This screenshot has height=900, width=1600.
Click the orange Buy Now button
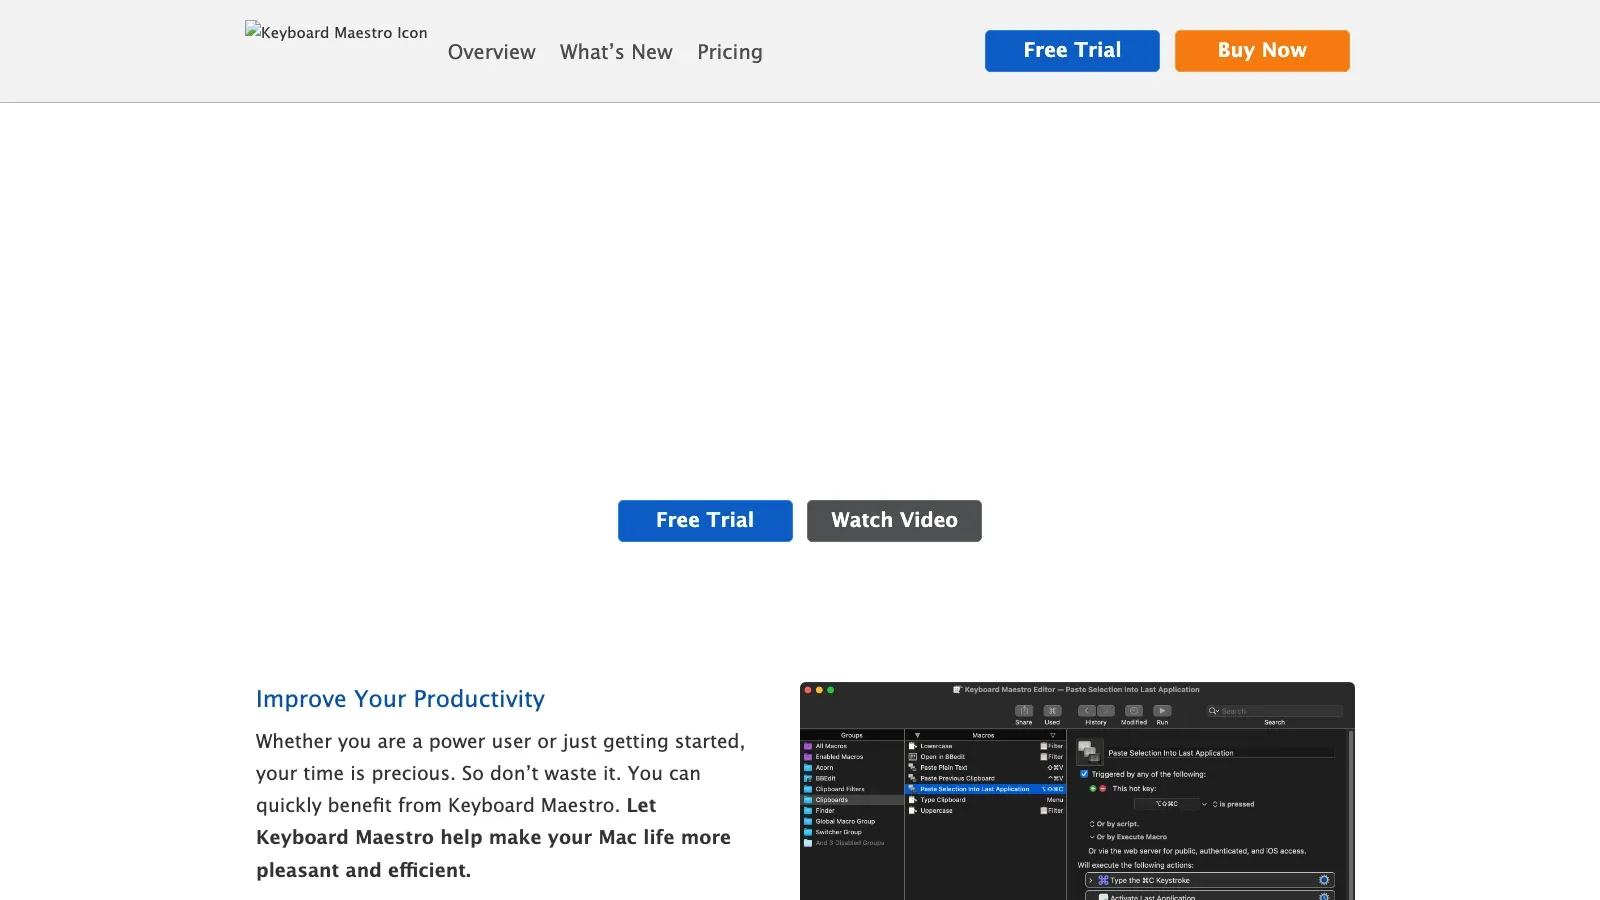click(1262, 51)
